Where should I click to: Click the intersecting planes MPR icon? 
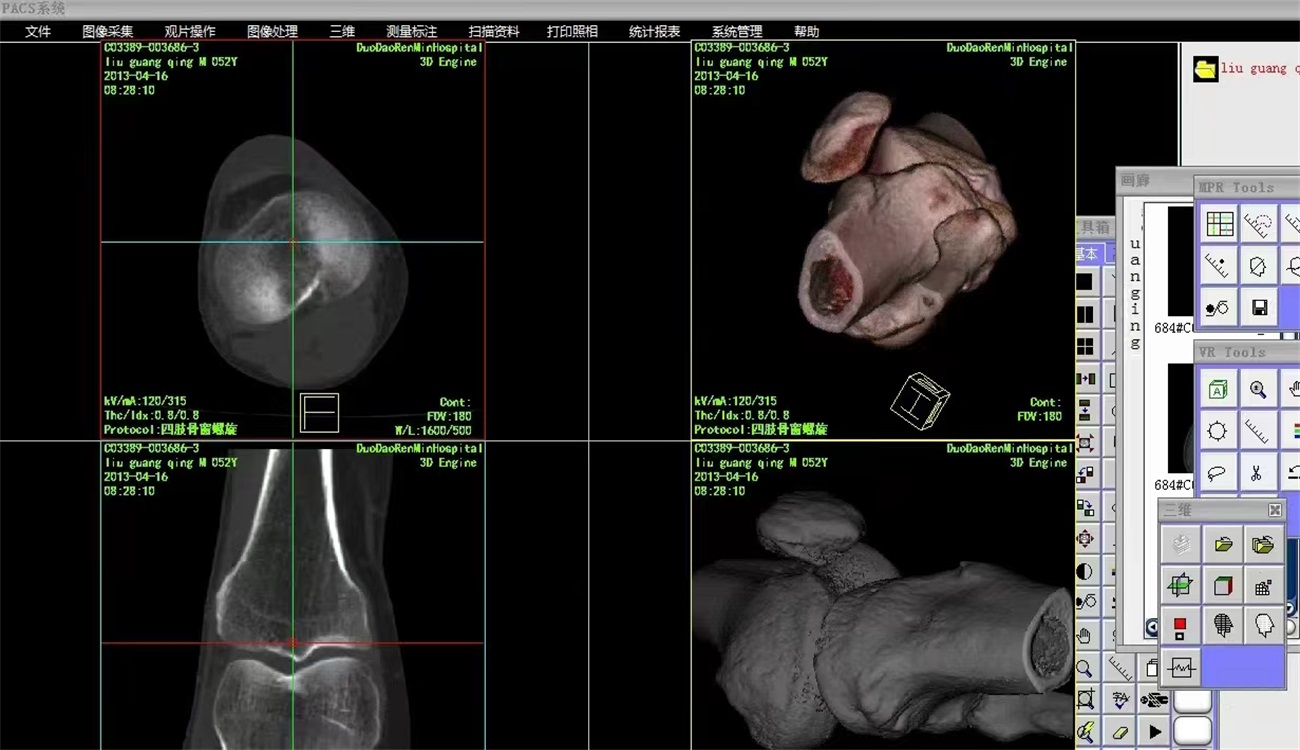tap(1181, 585)
